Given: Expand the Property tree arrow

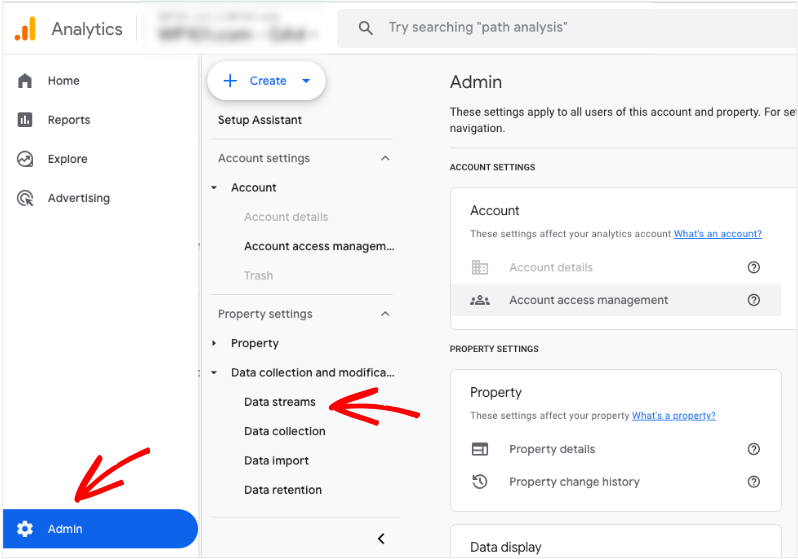Looking at the screenshot, I should (214, 343).
